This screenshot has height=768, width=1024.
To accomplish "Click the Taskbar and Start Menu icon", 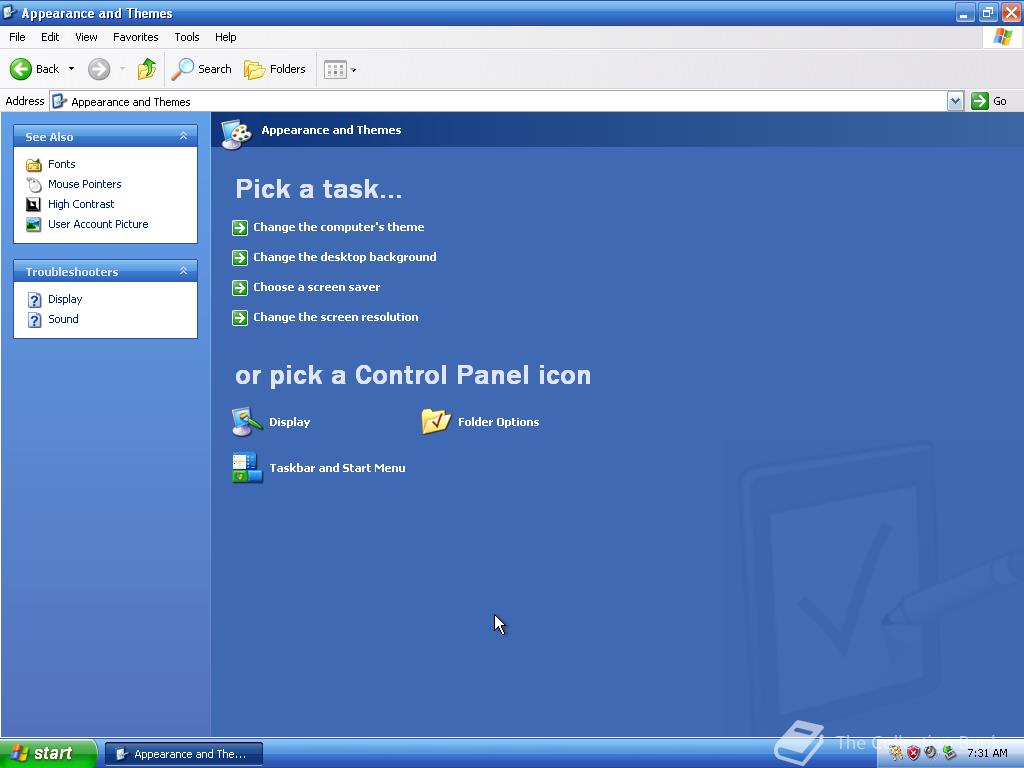I will coord(248,468).
